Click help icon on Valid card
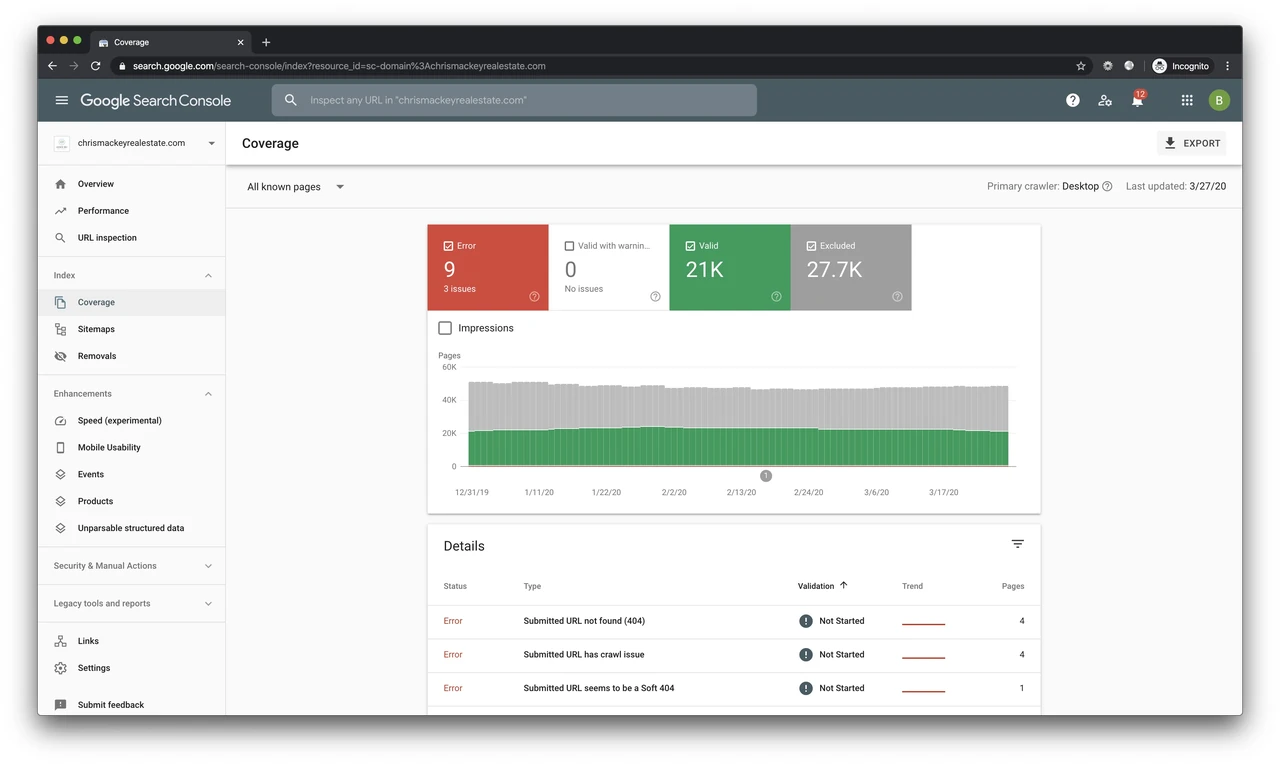1280x765 pixels. [x=776, y=296]
